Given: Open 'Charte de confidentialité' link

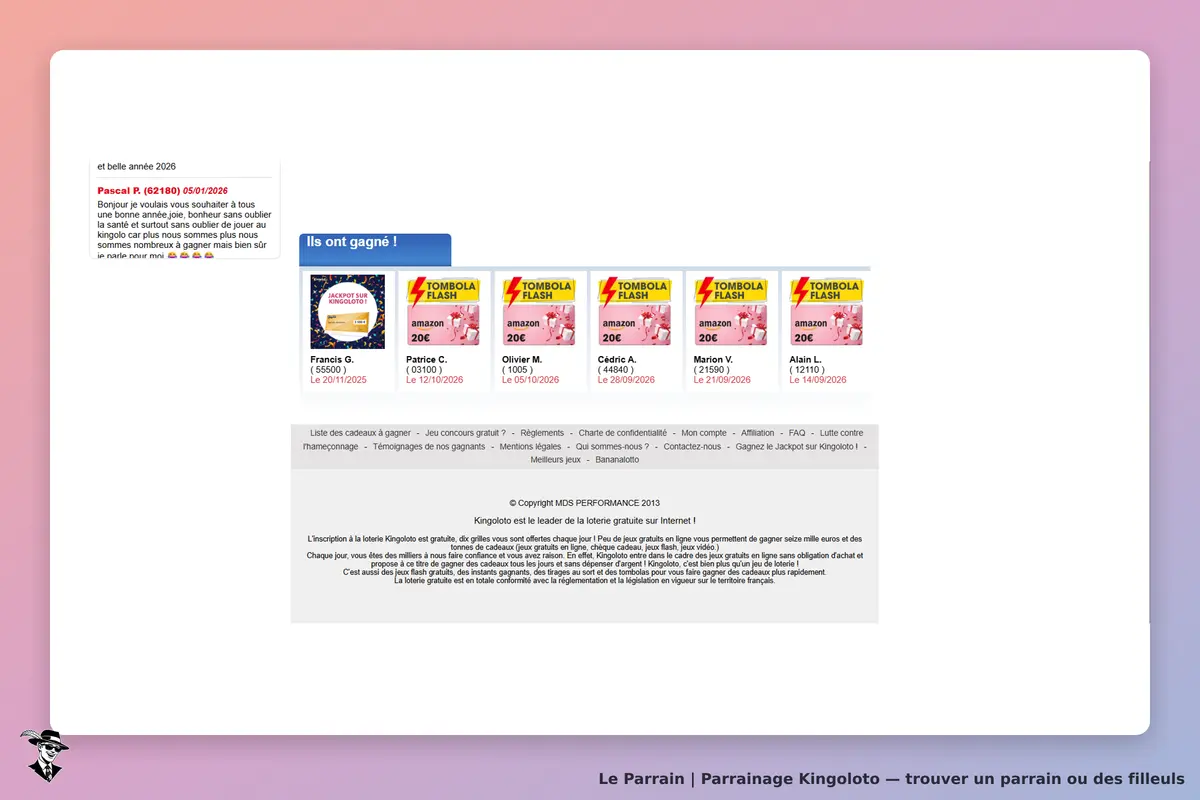Looking at the screenshot, I should coord(623,433).
